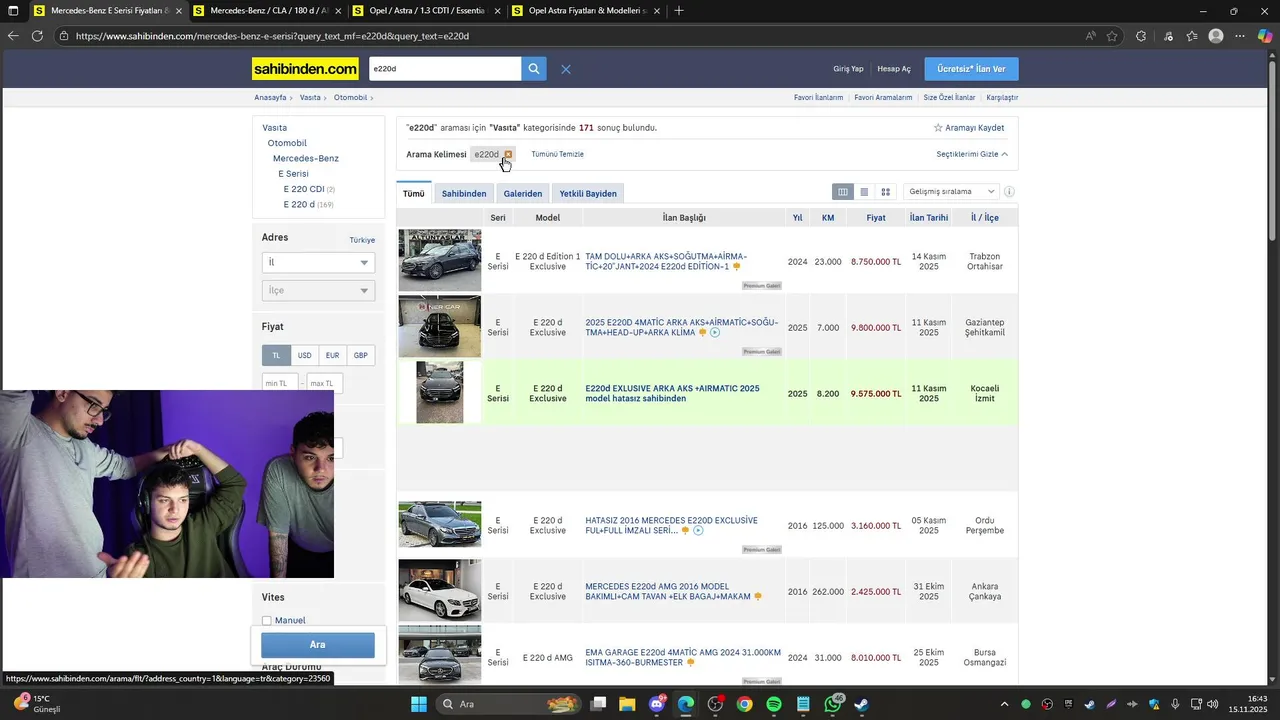Select E 220 CDI category in sidebar

tap(304, 189)
